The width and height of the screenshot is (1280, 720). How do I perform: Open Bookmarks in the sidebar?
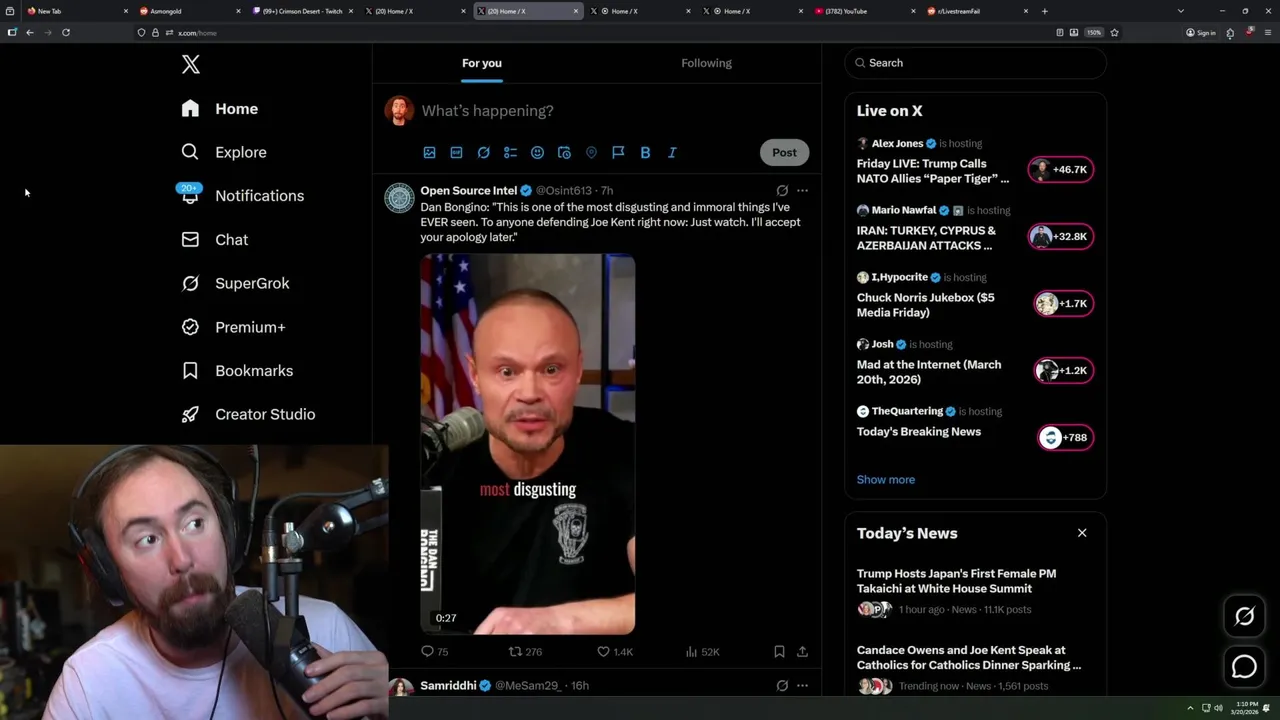tap(237, 371)
